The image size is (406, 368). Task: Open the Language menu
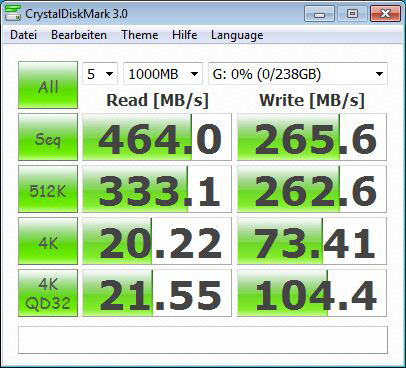tap(237, 35)
